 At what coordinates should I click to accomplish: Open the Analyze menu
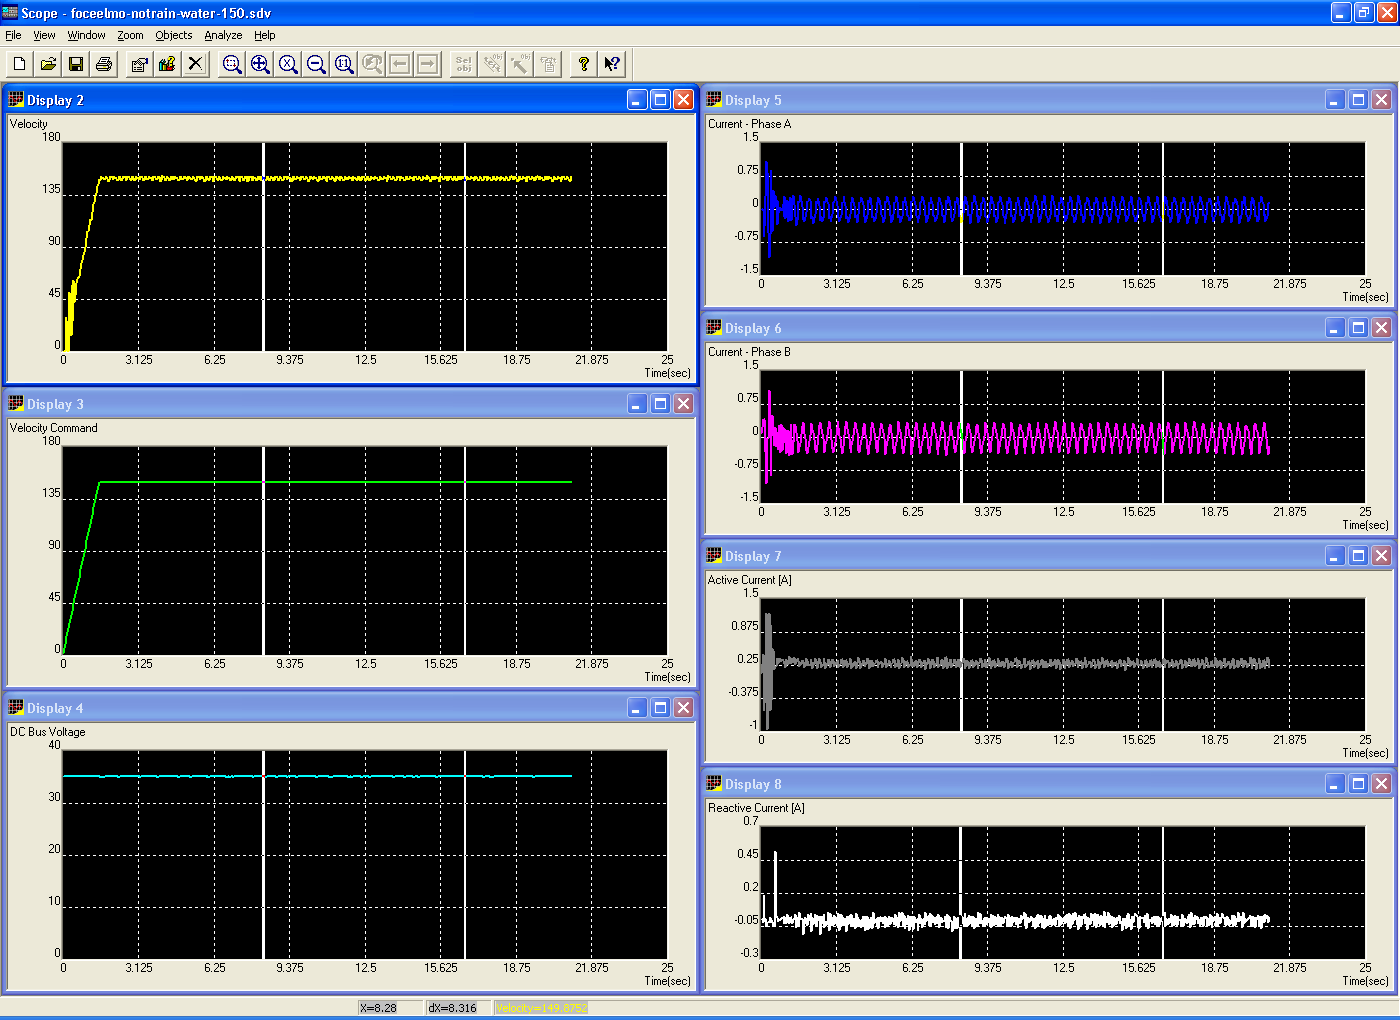tap(223, 35)
